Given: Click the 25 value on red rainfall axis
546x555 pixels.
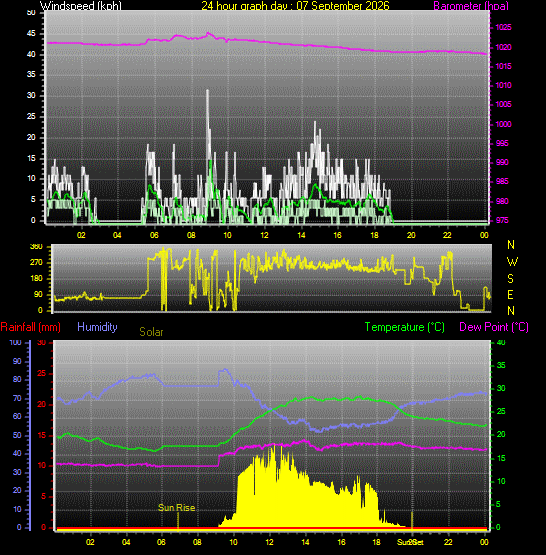Looking at the screenshot, I should tap(41, 373).
